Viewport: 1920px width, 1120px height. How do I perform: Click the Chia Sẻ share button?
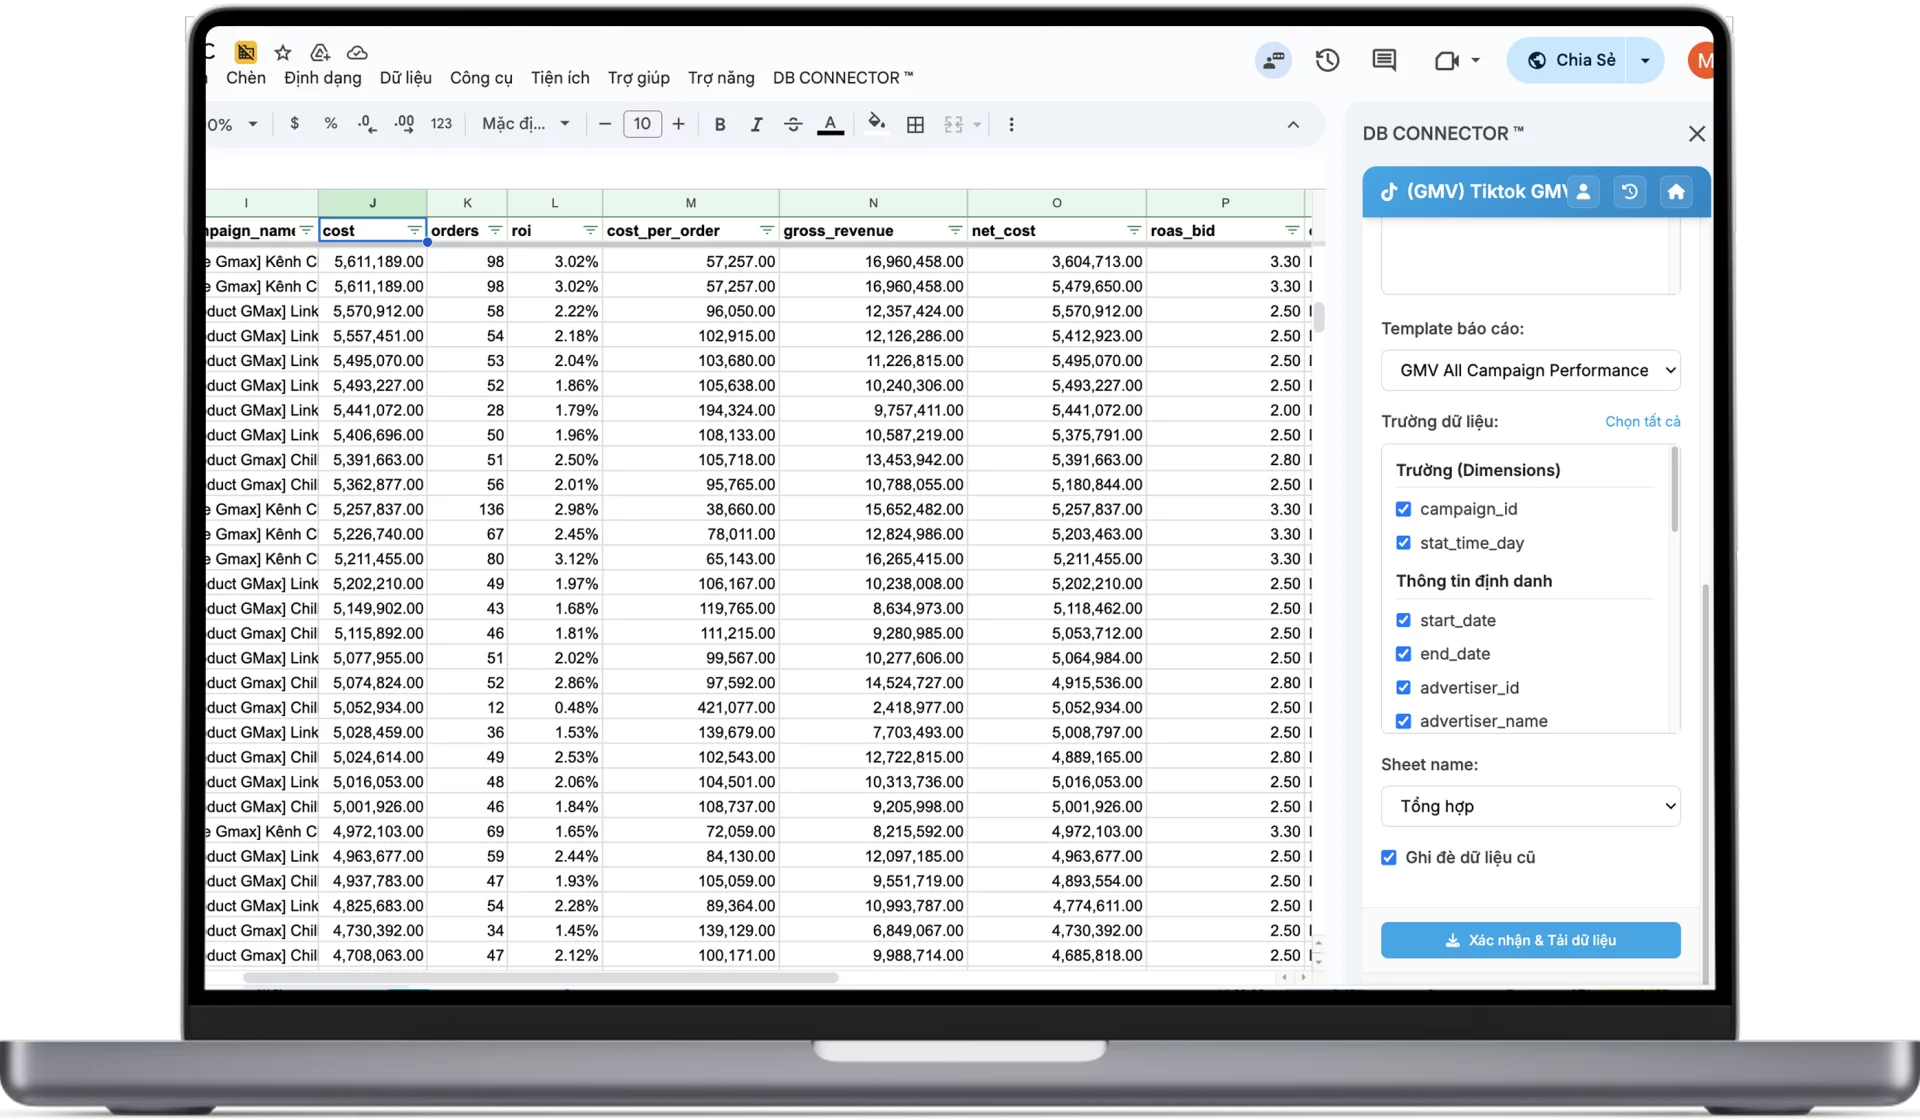[x=1570, y=60]
